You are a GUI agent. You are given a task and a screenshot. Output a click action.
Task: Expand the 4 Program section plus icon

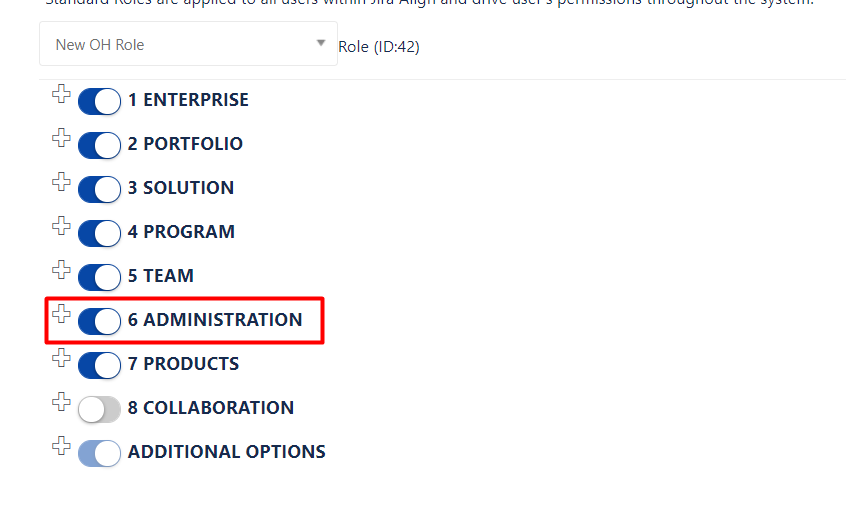pyautogui.click(x=61, y=226)
